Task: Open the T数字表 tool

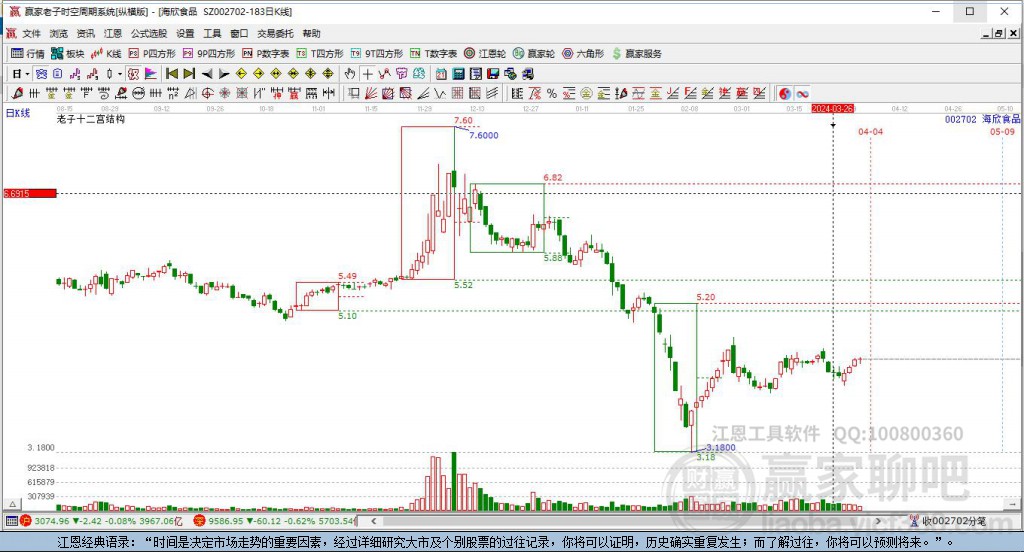Action: (x=434, y=54)
